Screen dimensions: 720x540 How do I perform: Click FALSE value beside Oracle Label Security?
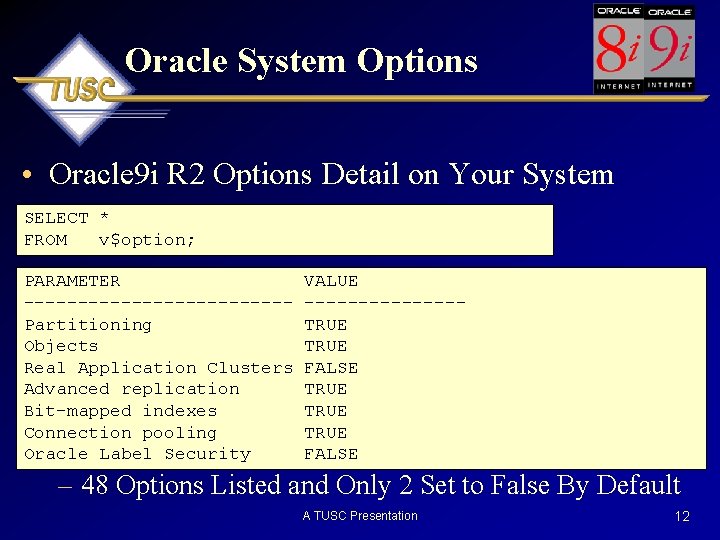pos(331,454)
